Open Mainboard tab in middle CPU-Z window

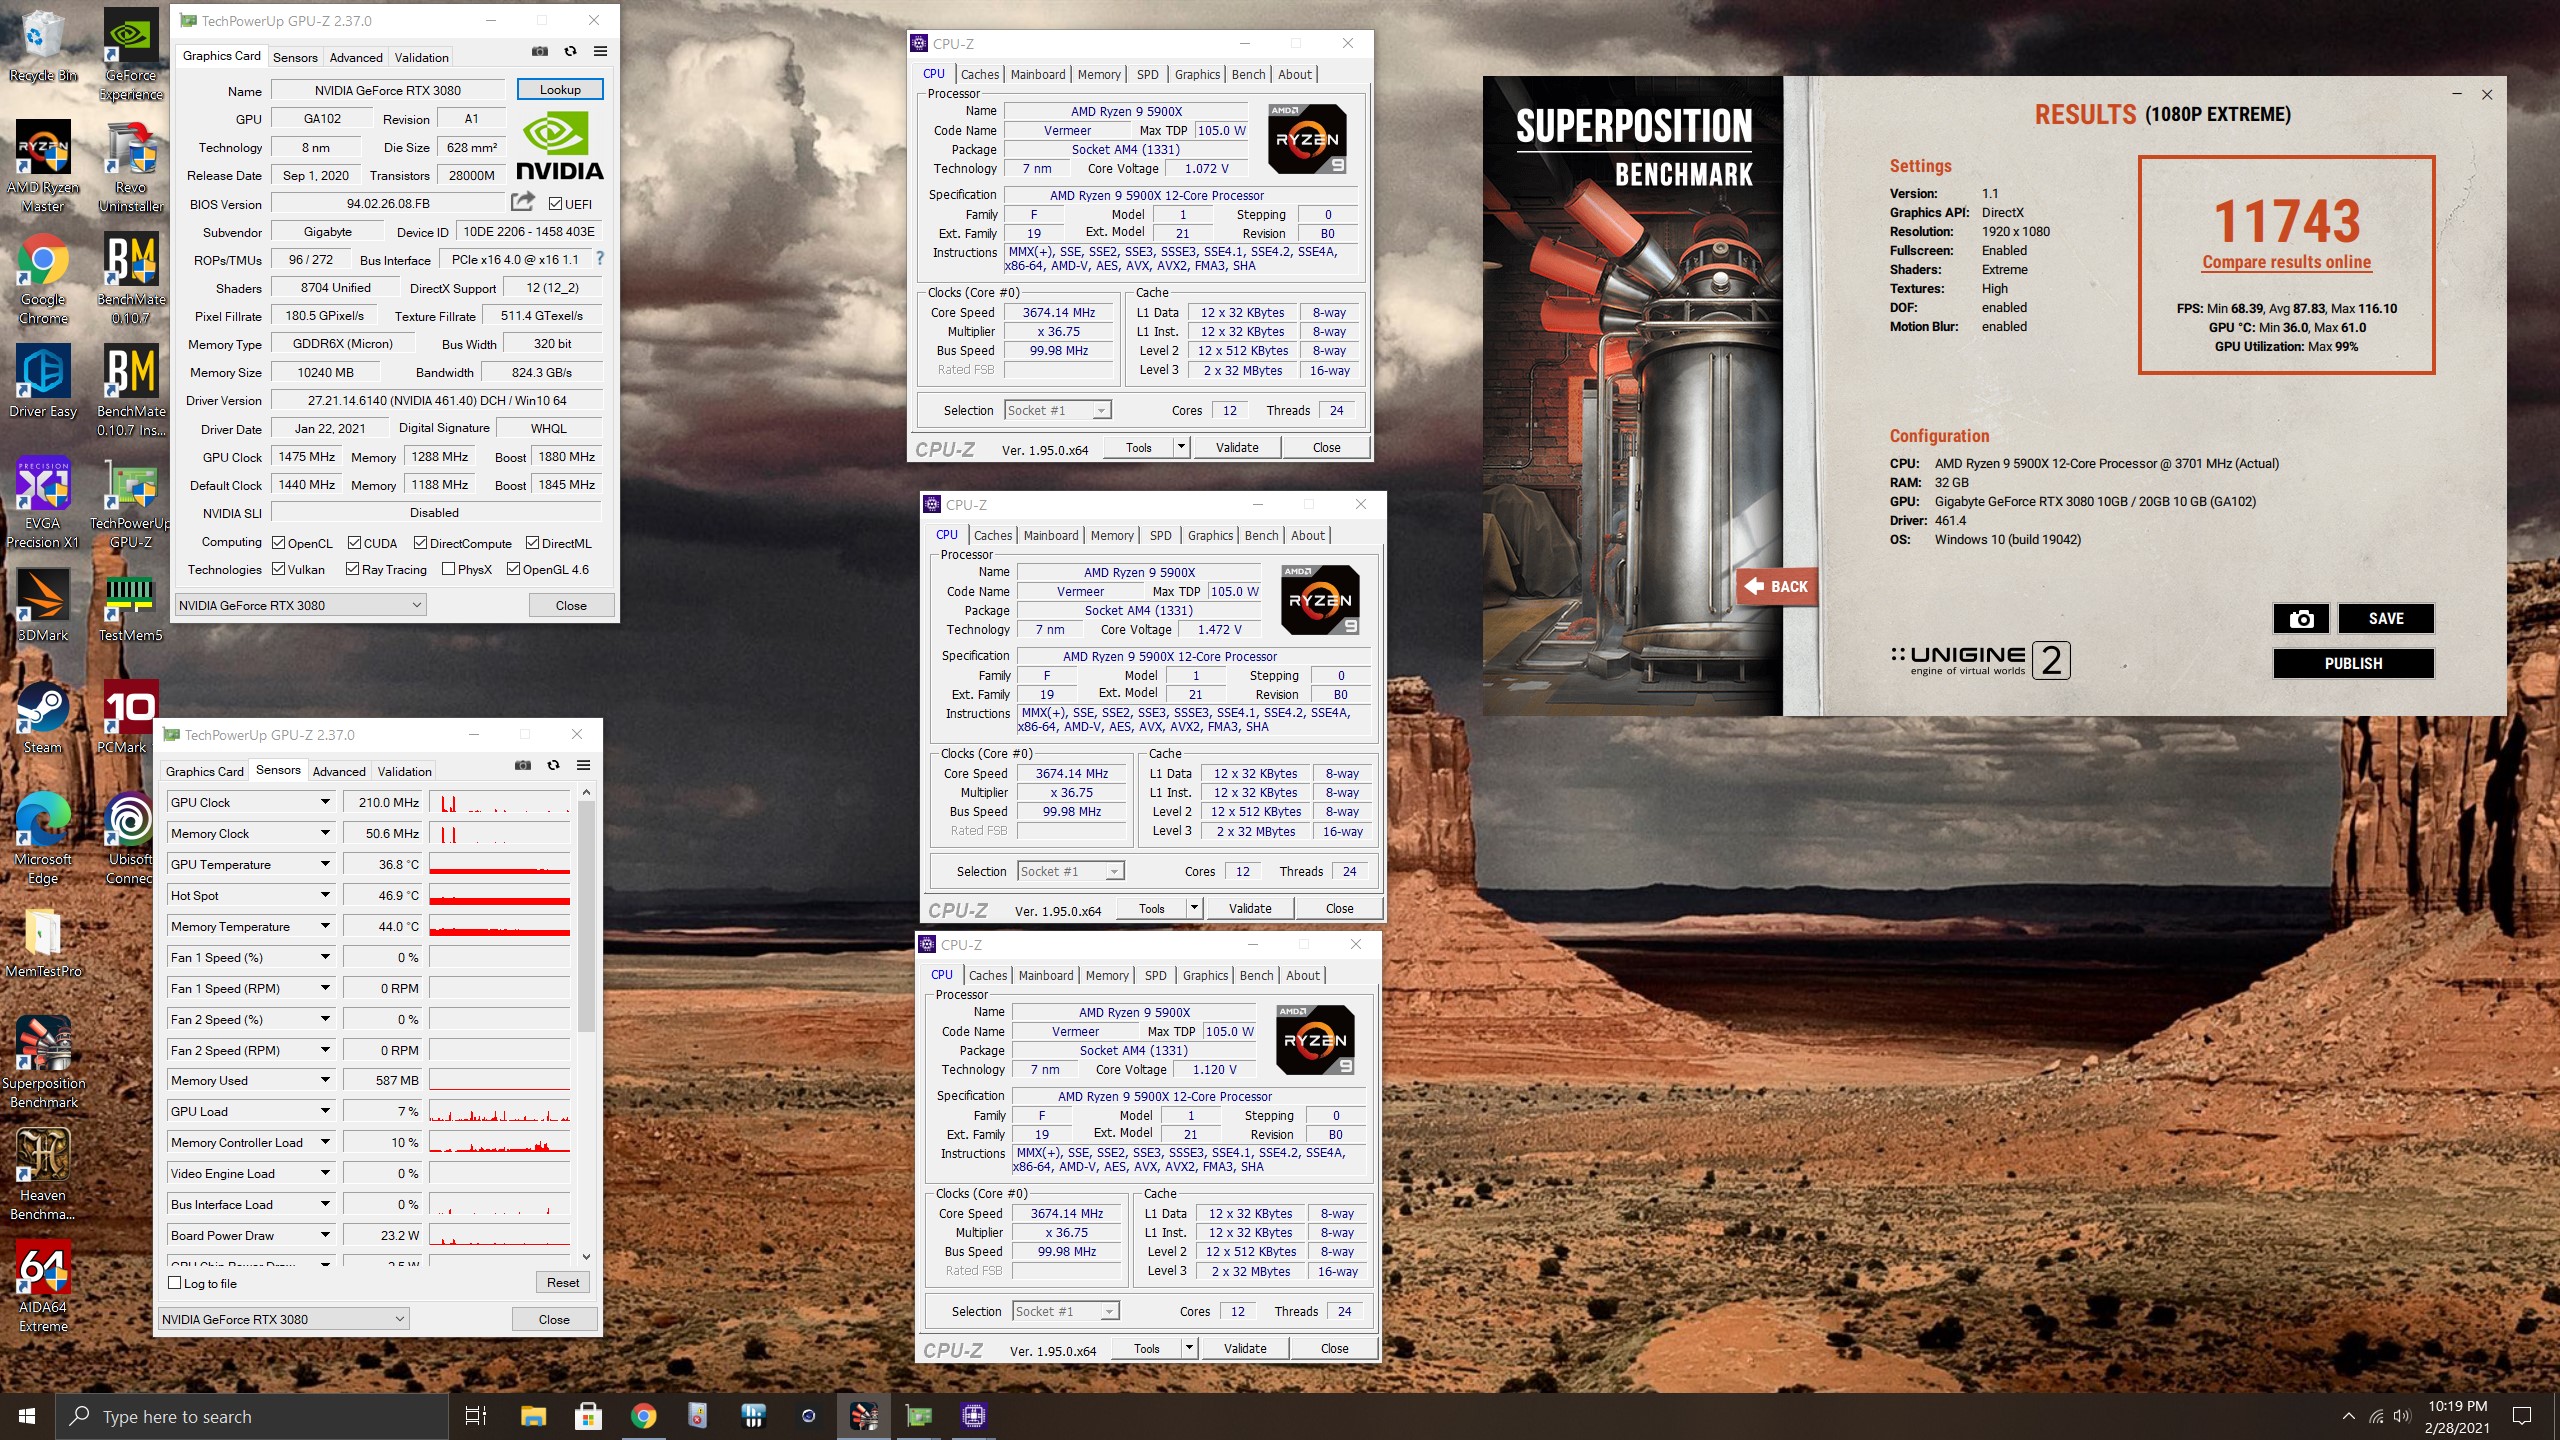tap(1051, 535)
